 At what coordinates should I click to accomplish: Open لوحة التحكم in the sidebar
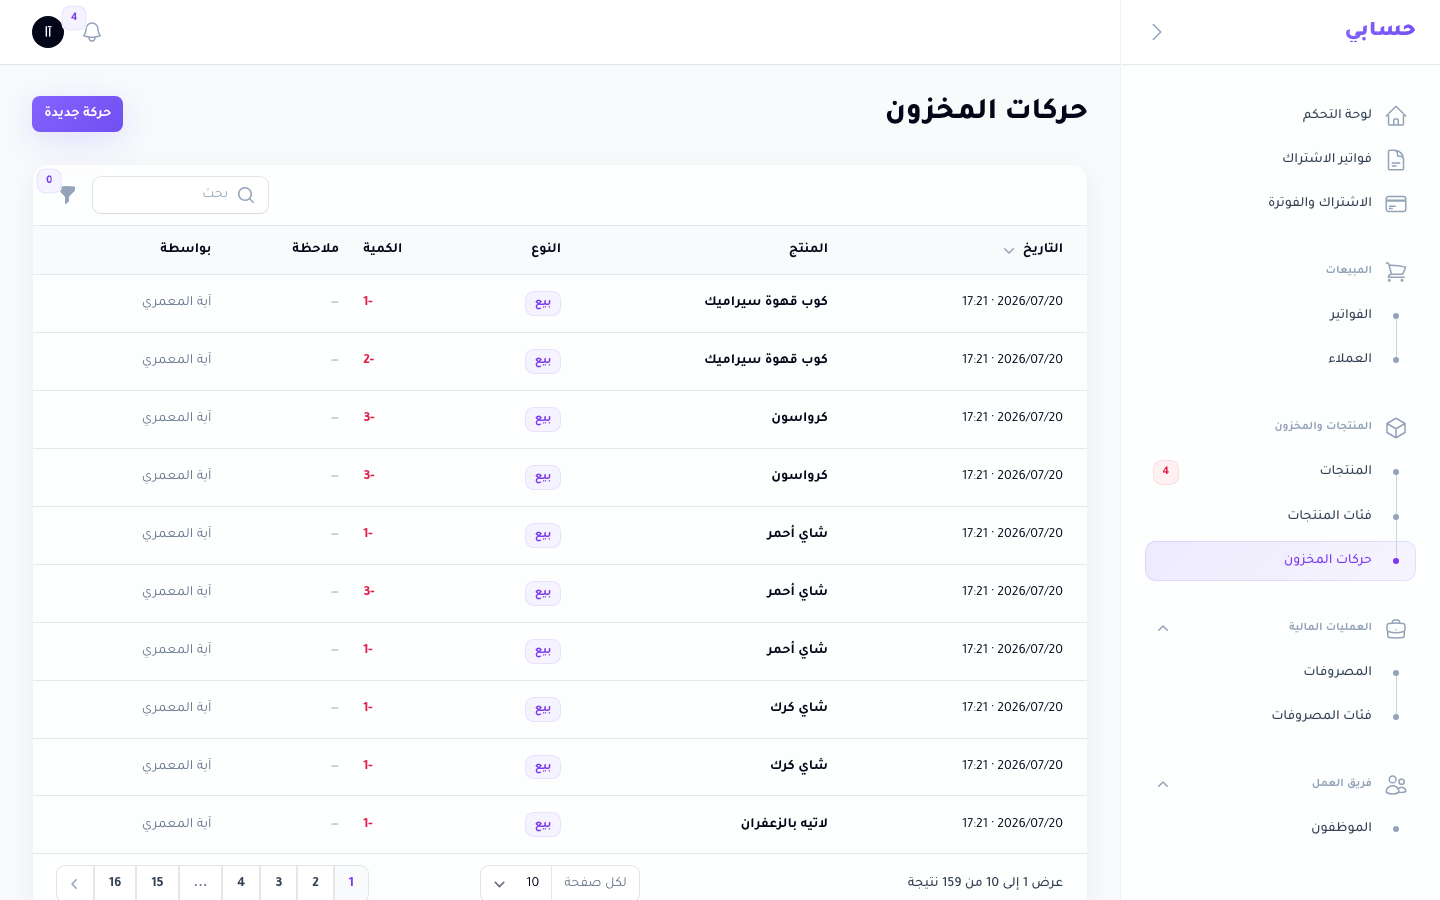point(1336,115)
